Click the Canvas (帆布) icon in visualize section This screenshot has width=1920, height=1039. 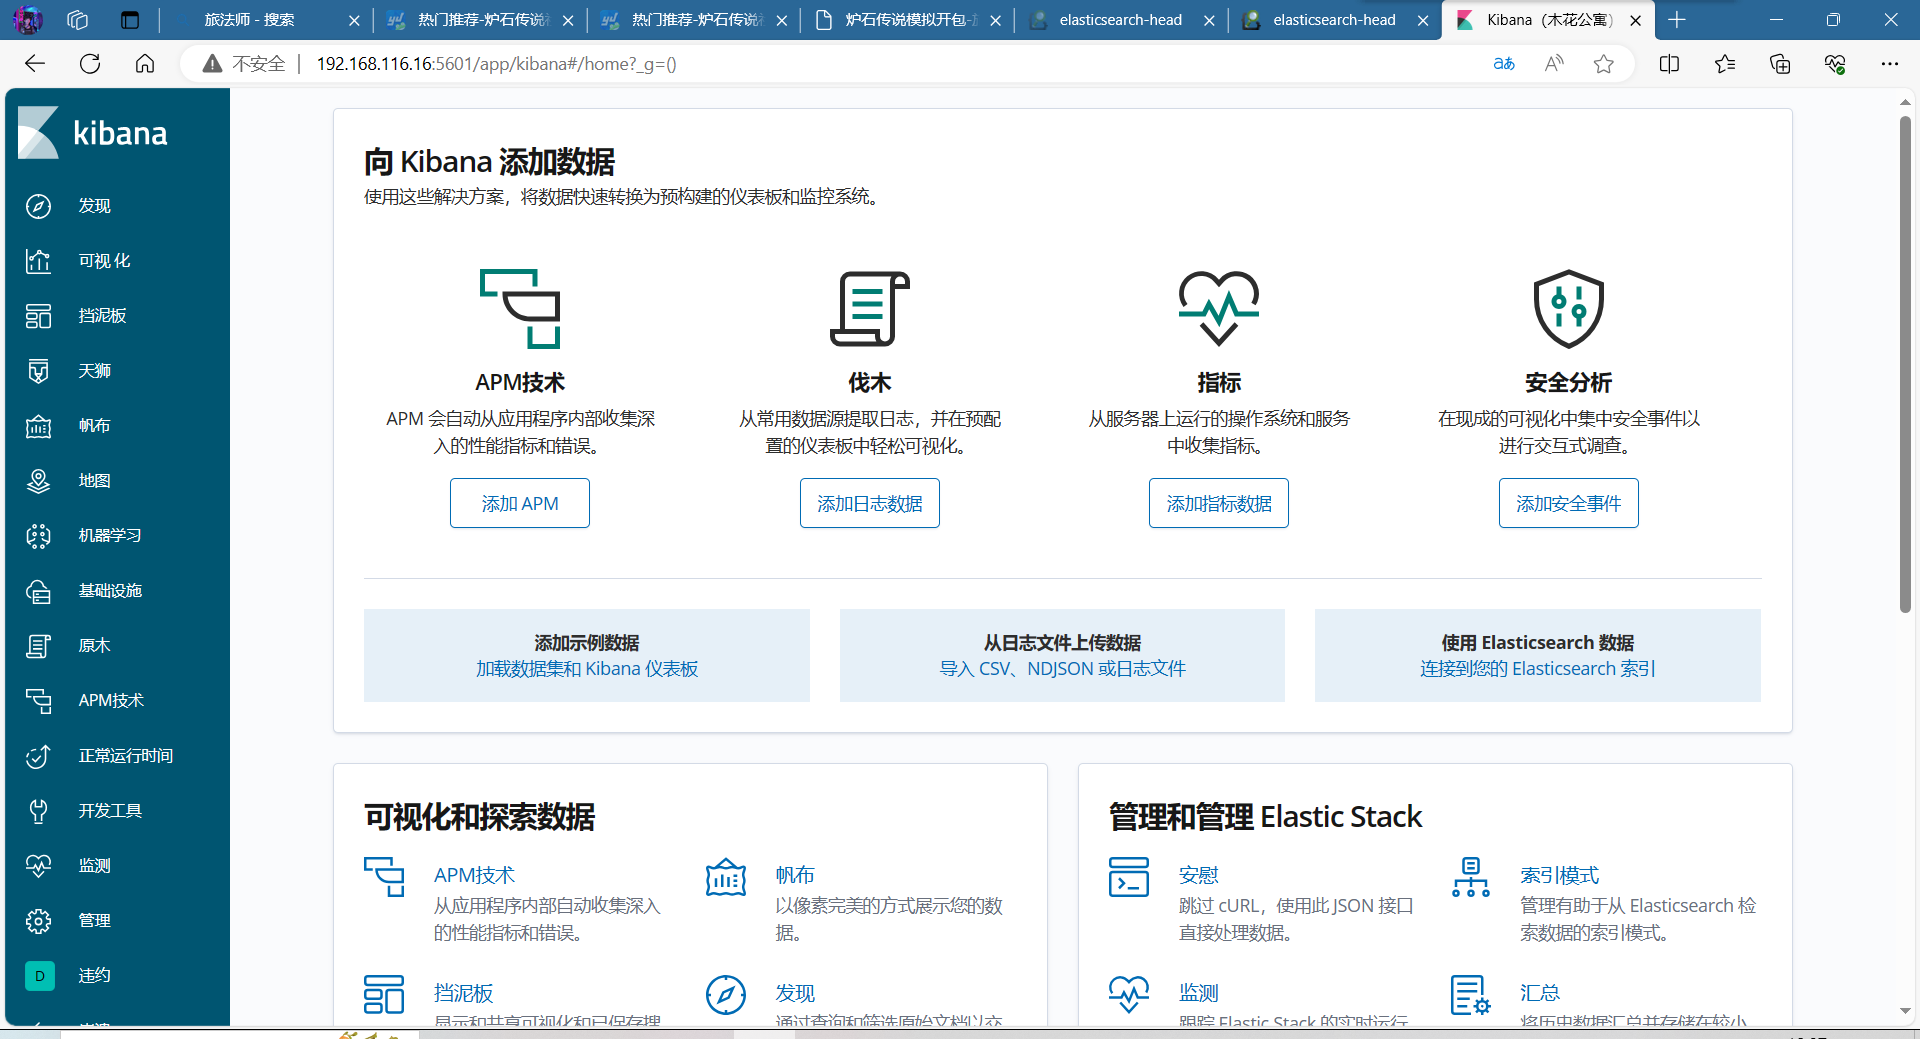point(726,877)
